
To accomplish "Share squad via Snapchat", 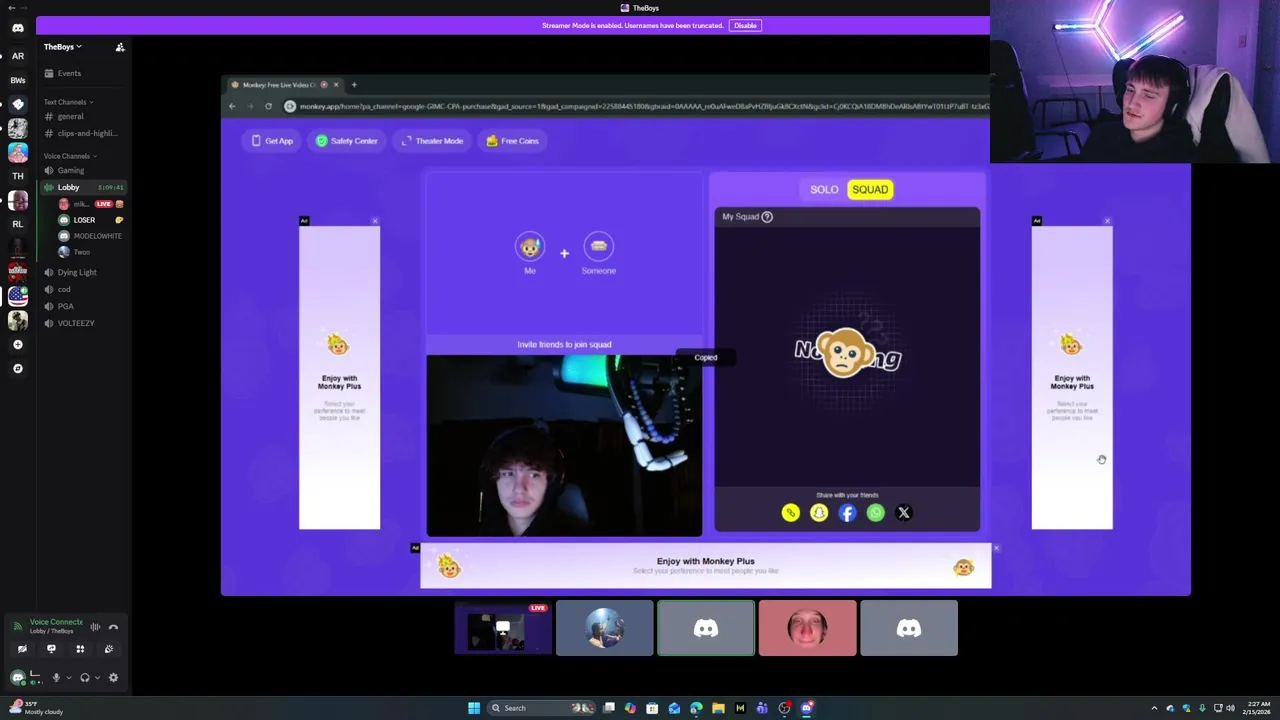I will click(819, 513).
